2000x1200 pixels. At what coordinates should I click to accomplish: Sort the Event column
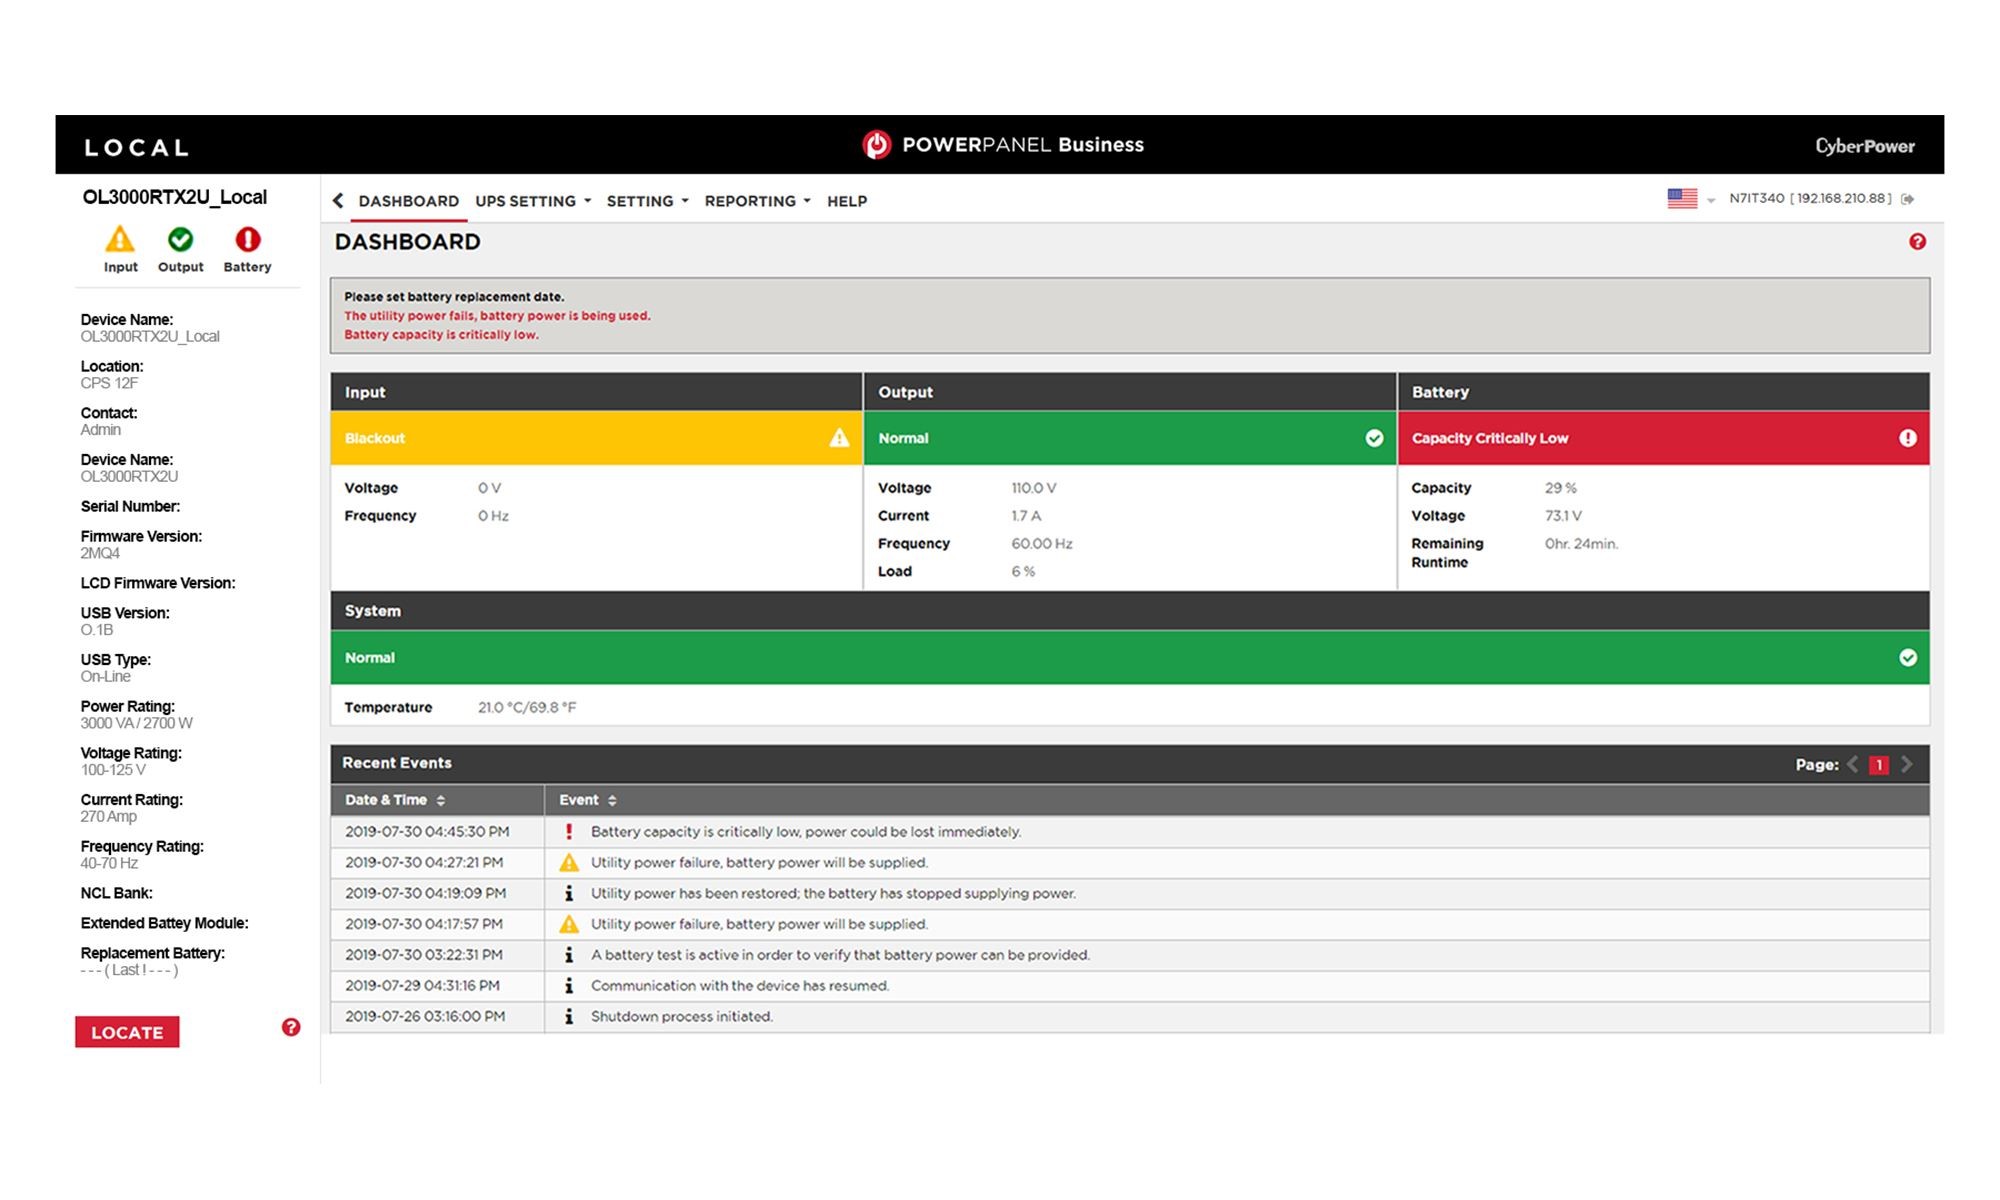pos(588,800)
